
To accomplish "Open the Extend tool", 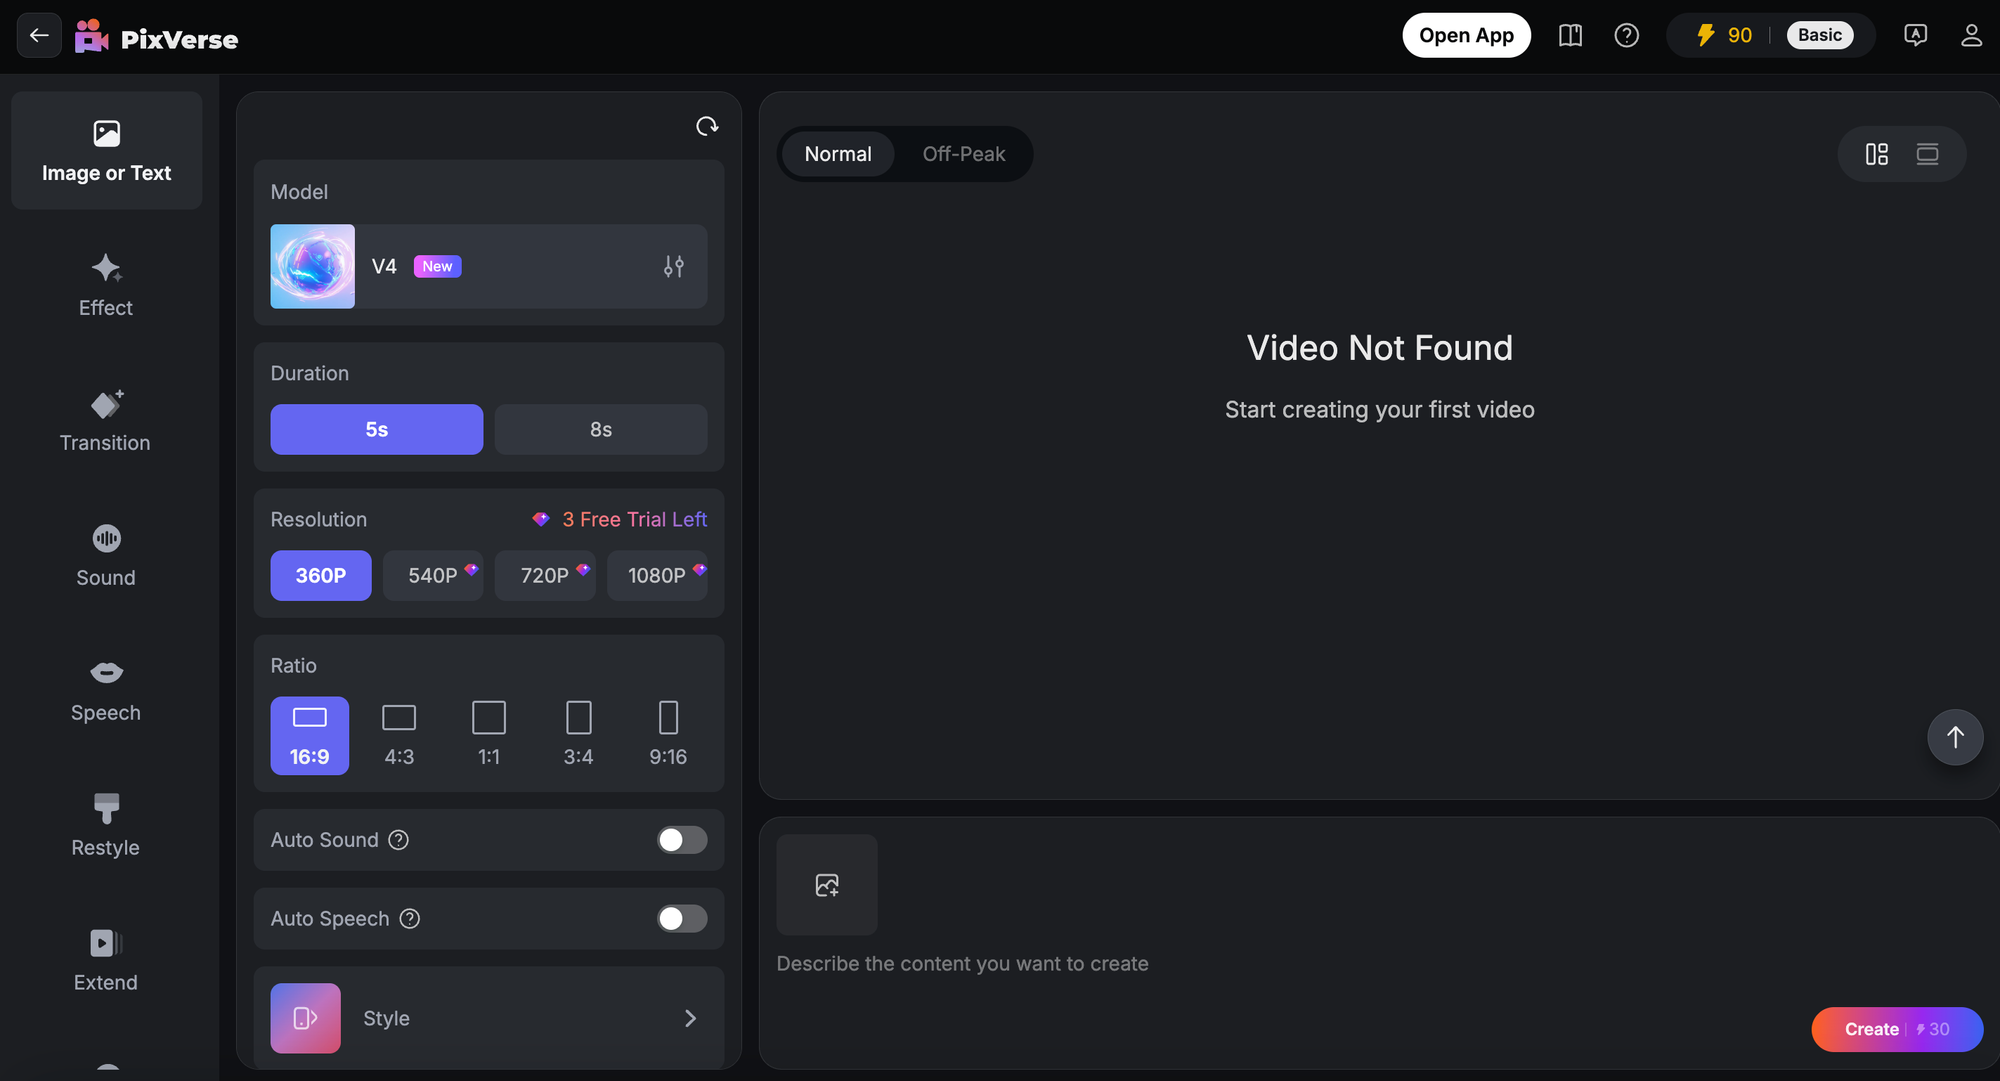I will [x=106, y=961].
